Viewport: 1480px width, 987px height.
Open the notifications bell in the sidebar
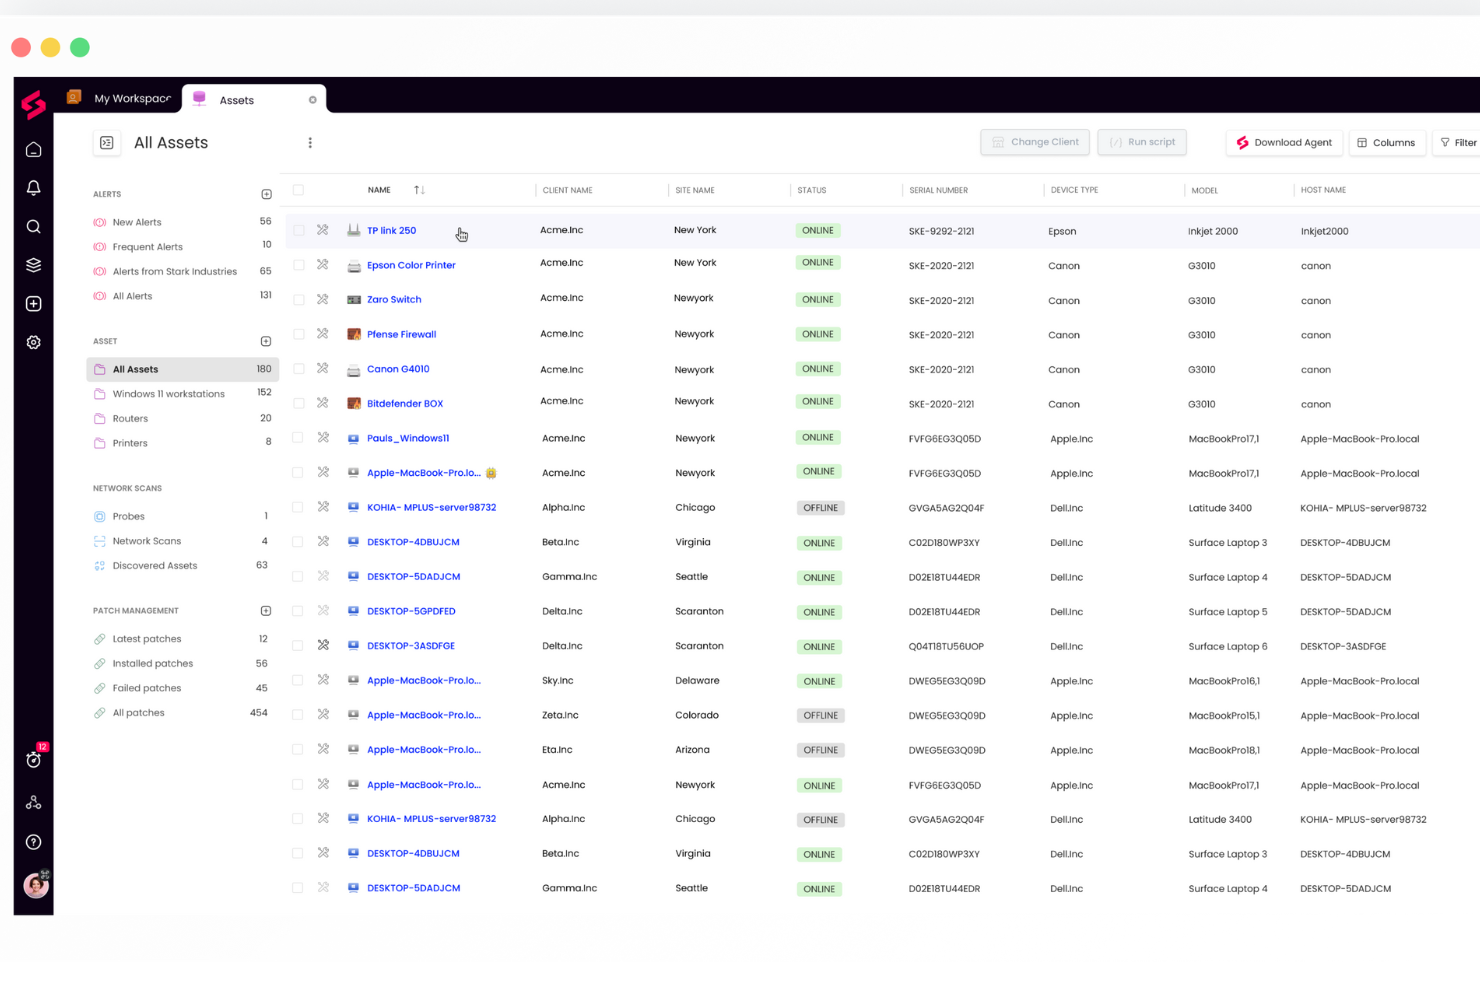[x=33, y=187]
